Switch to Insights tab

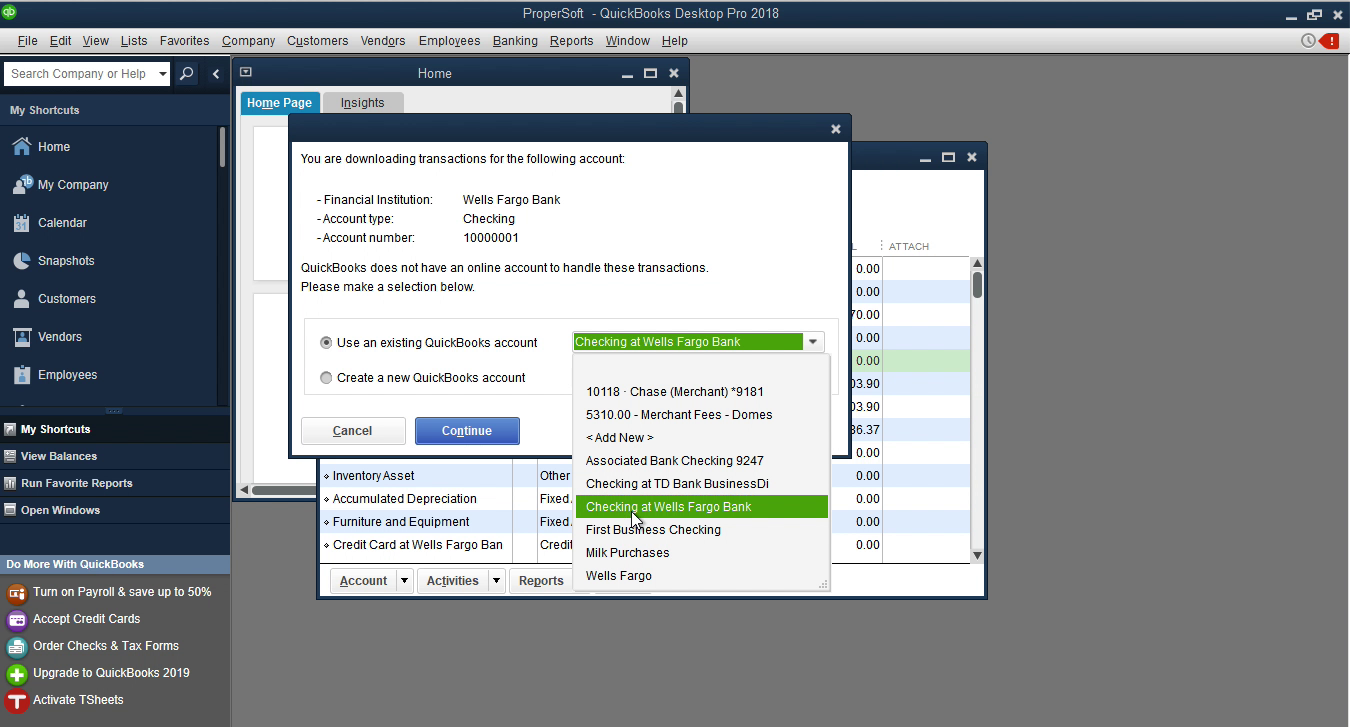(x=362, y=103)
